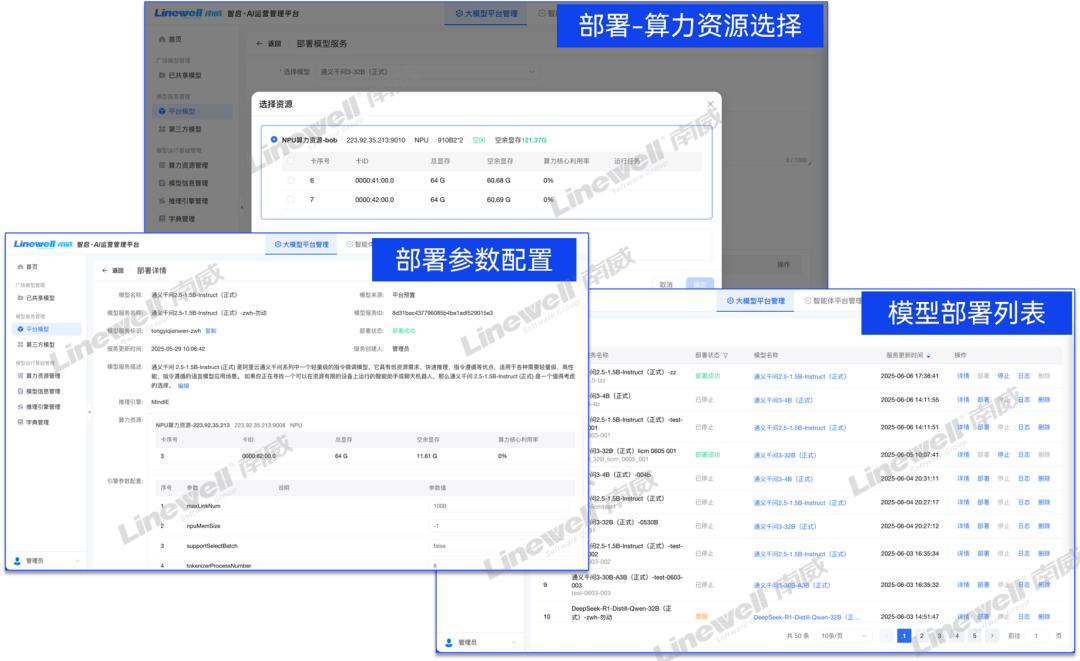
Task: Edit npuMemSize value field -1
Action: coord(499,526)
